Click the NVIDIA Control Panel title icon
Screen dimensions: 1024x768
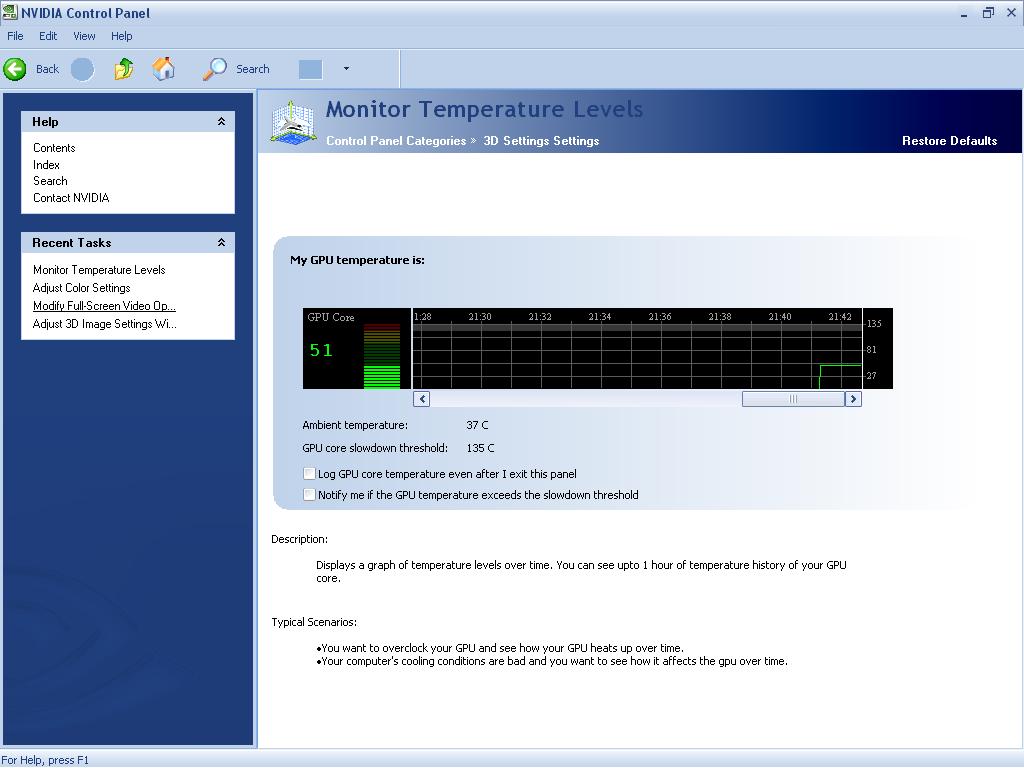(x=9, y=12)
